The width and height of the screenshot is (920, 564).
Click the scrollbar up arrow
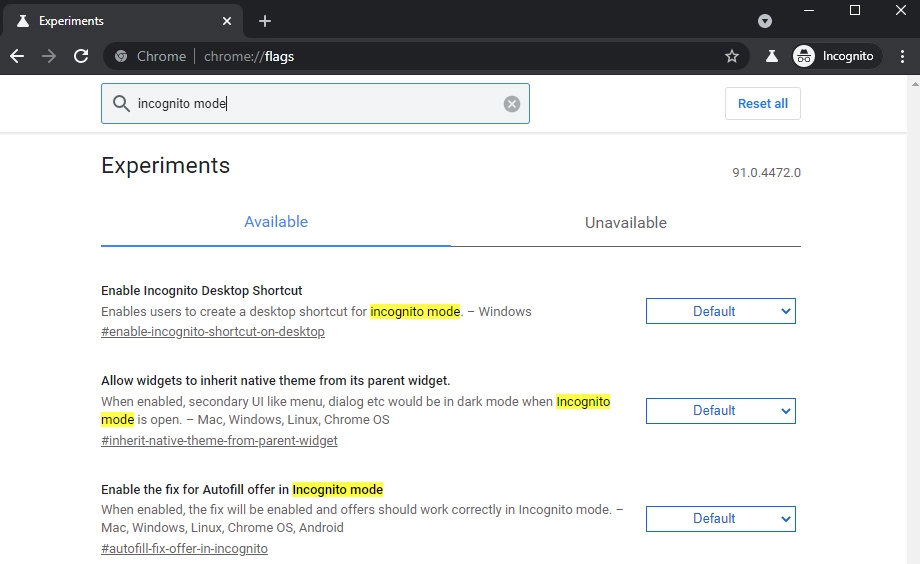pos(915,83)
